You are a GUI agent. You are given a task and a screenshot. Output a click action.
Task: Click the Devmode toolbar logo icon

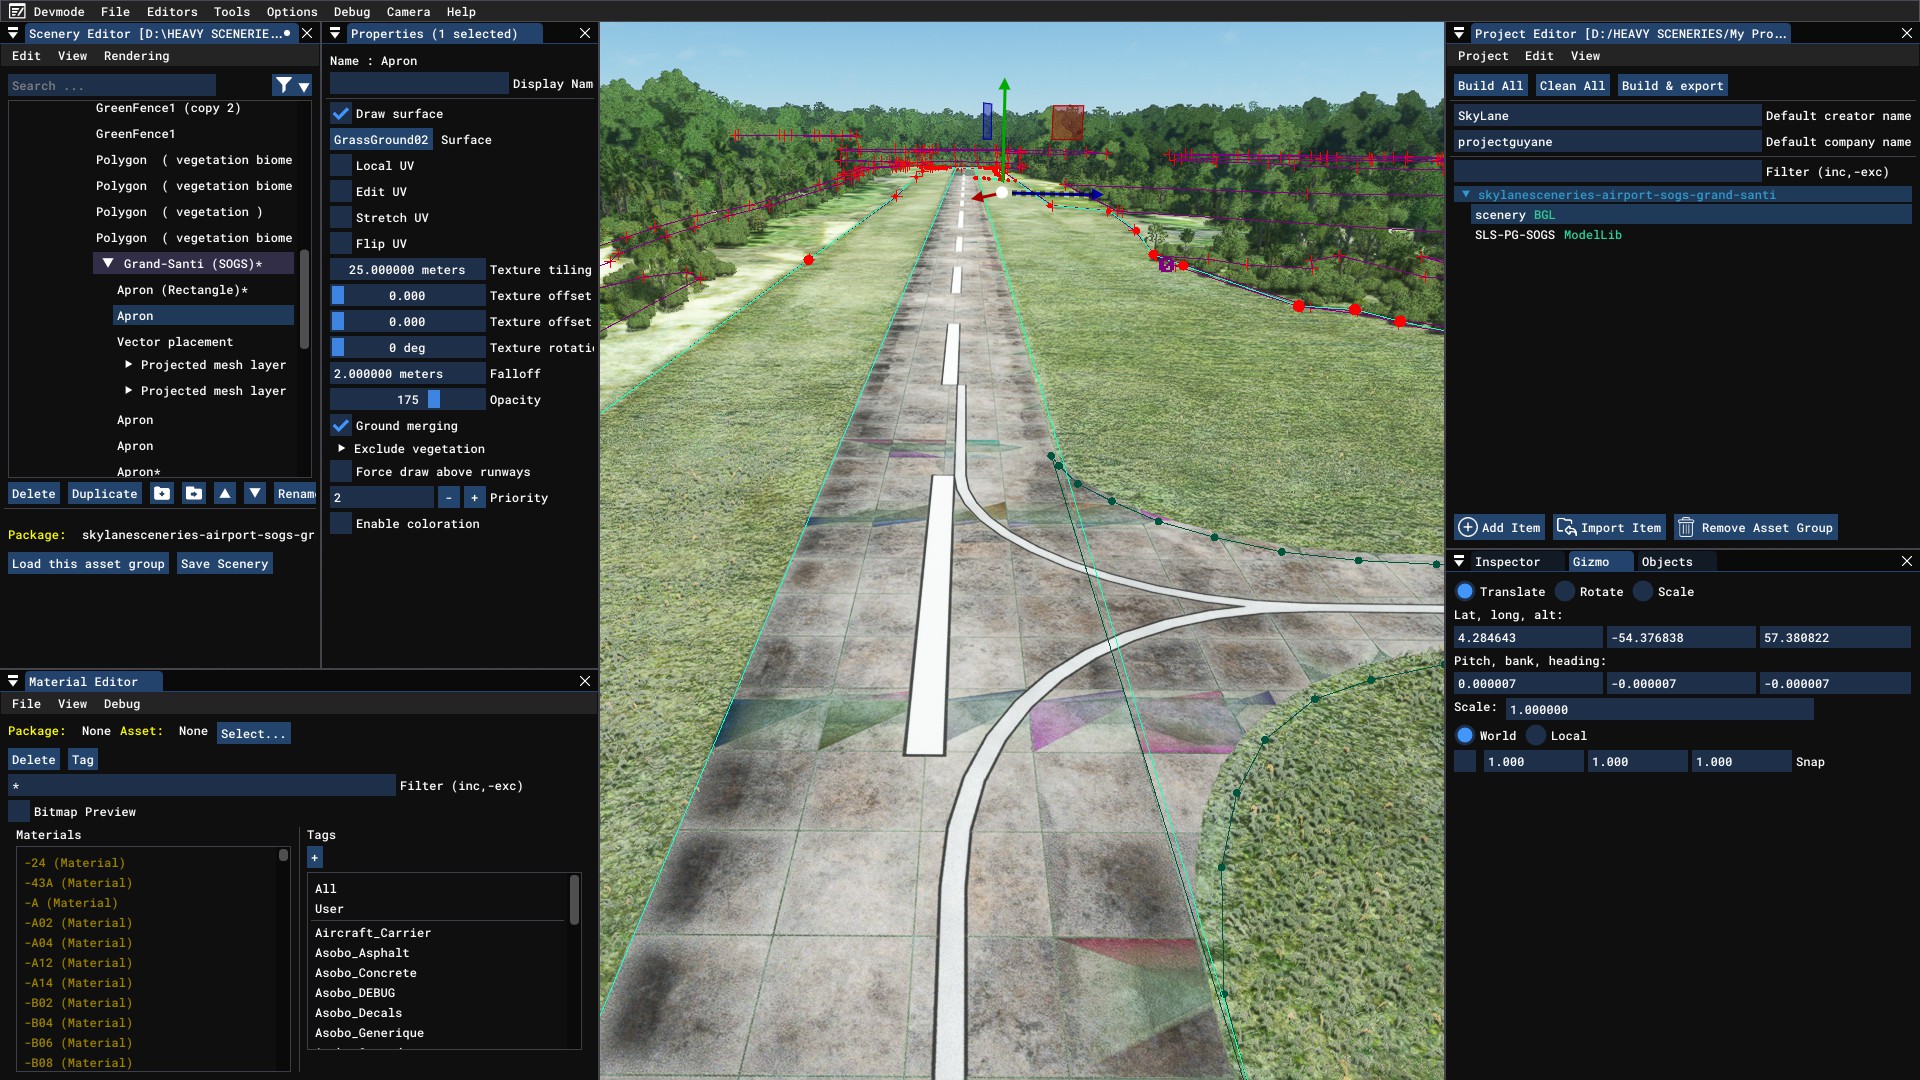[x=17, y=11]
